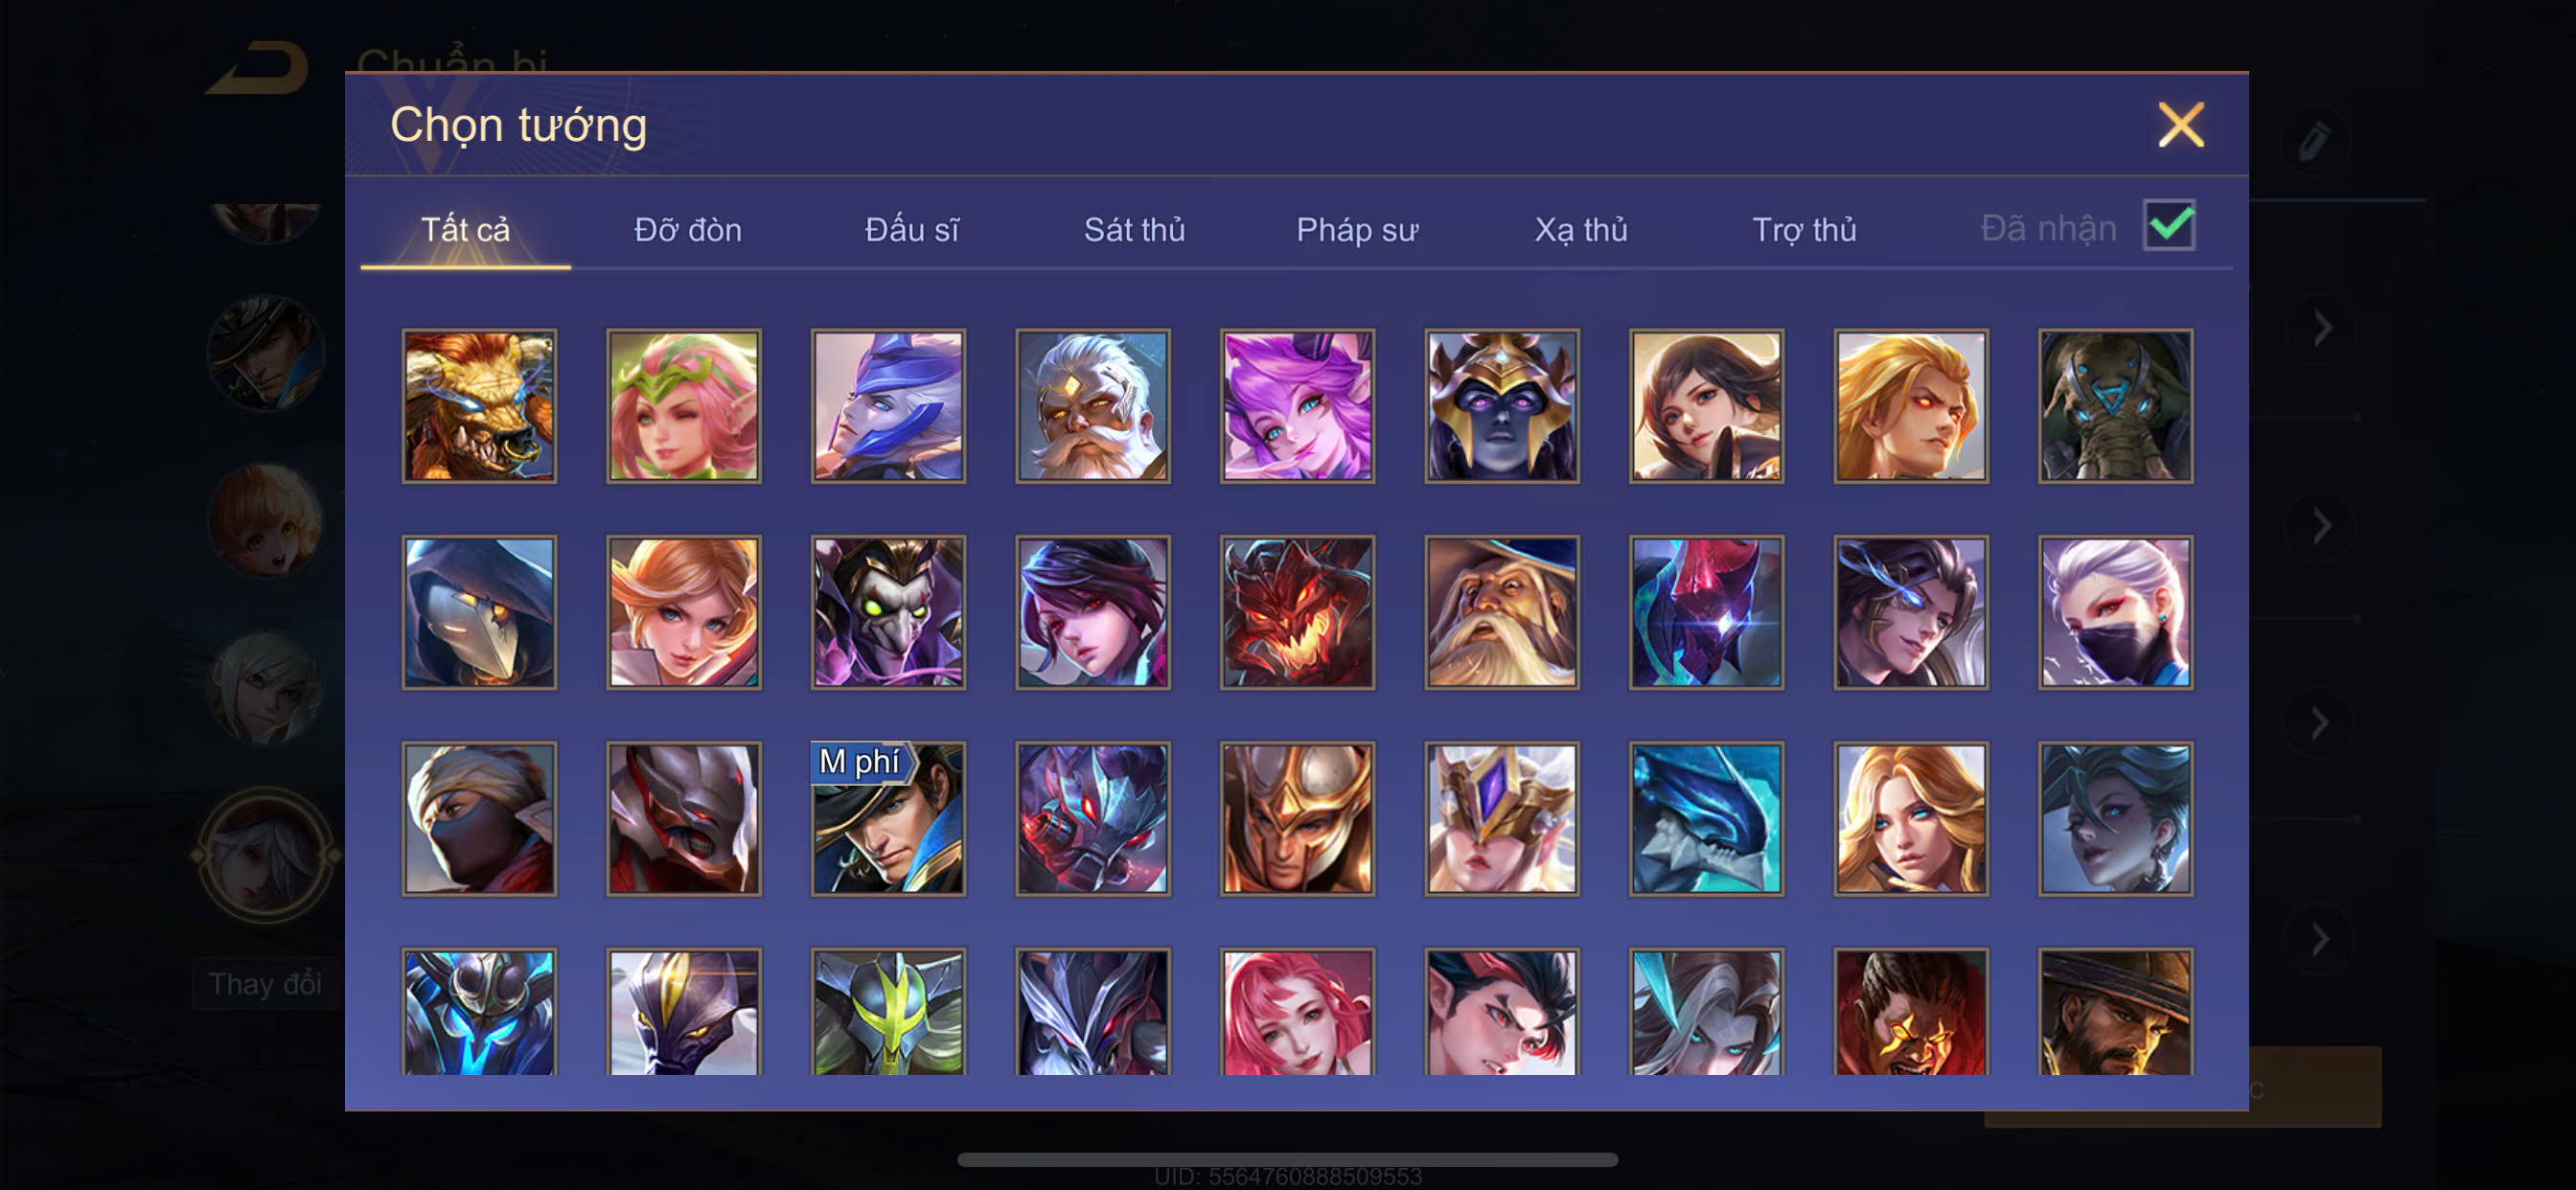Open the Trợ thủ tab
The height and width of the screenshot is (1190, 2576).
coord(1804,230)
